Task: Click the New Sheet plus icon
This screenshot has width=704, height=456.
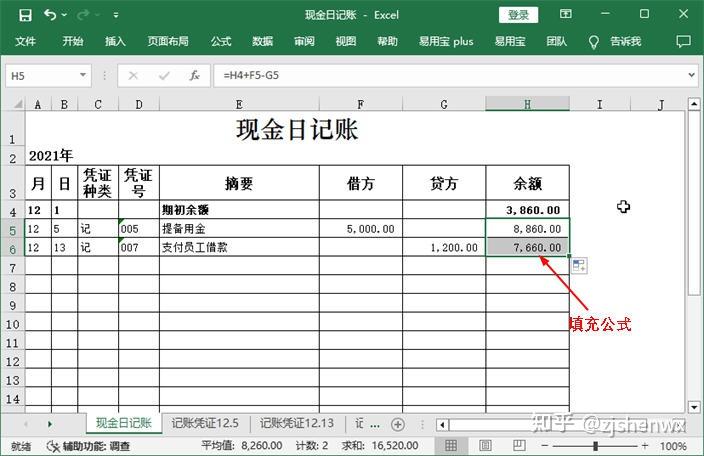Action: [x=397, y=424]
